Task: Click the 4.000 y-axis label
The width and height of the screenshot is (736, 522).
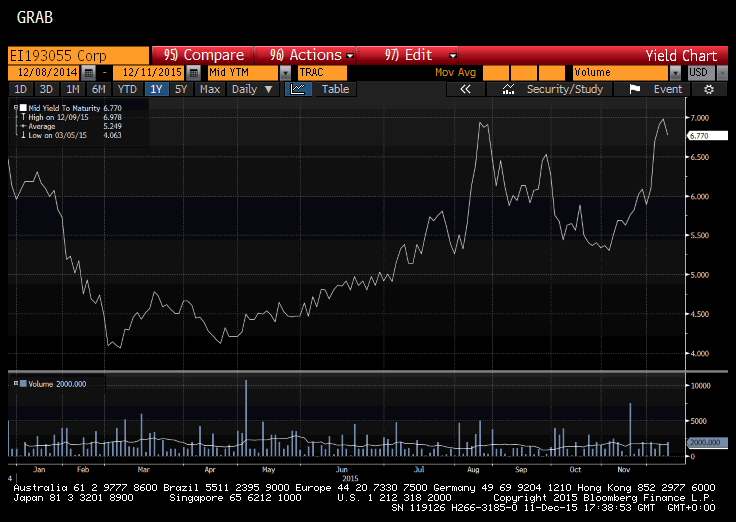Action: click(699, 353)
